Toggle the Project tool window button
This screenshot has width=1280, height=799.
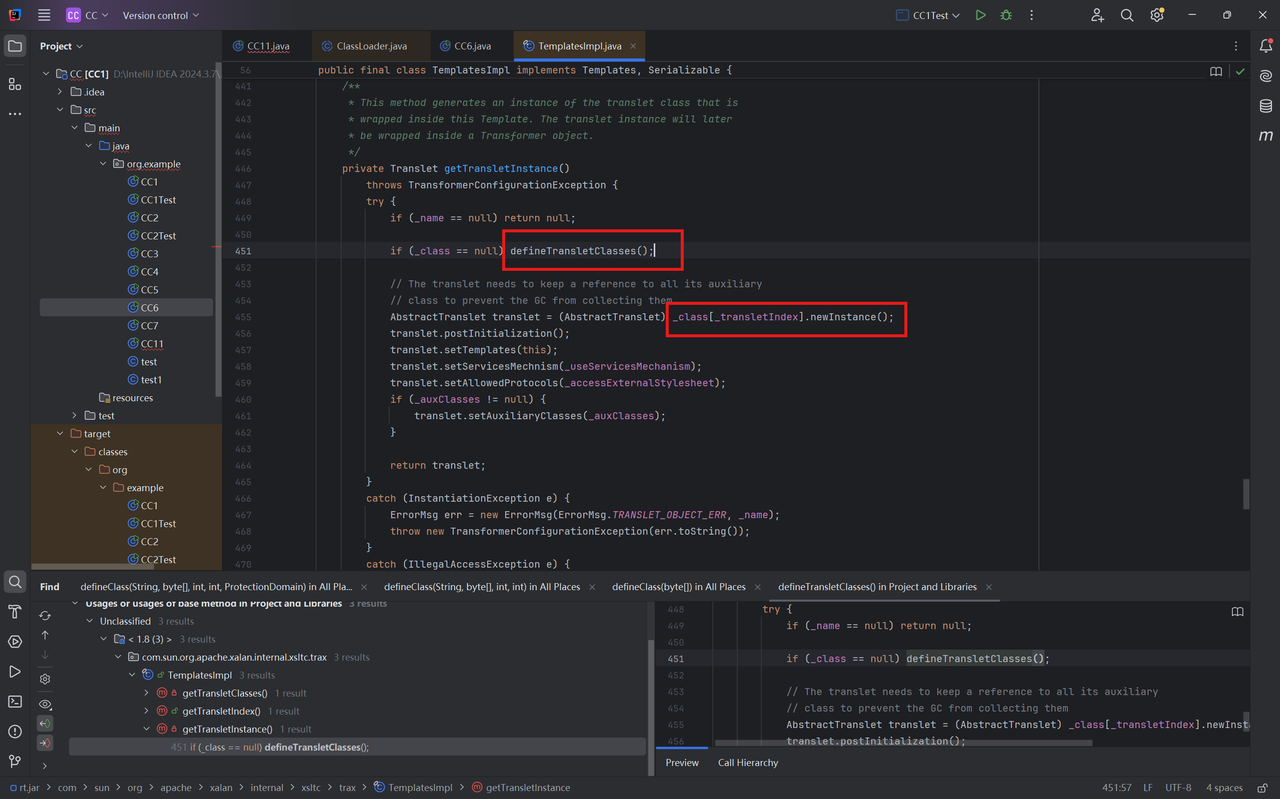15,46
